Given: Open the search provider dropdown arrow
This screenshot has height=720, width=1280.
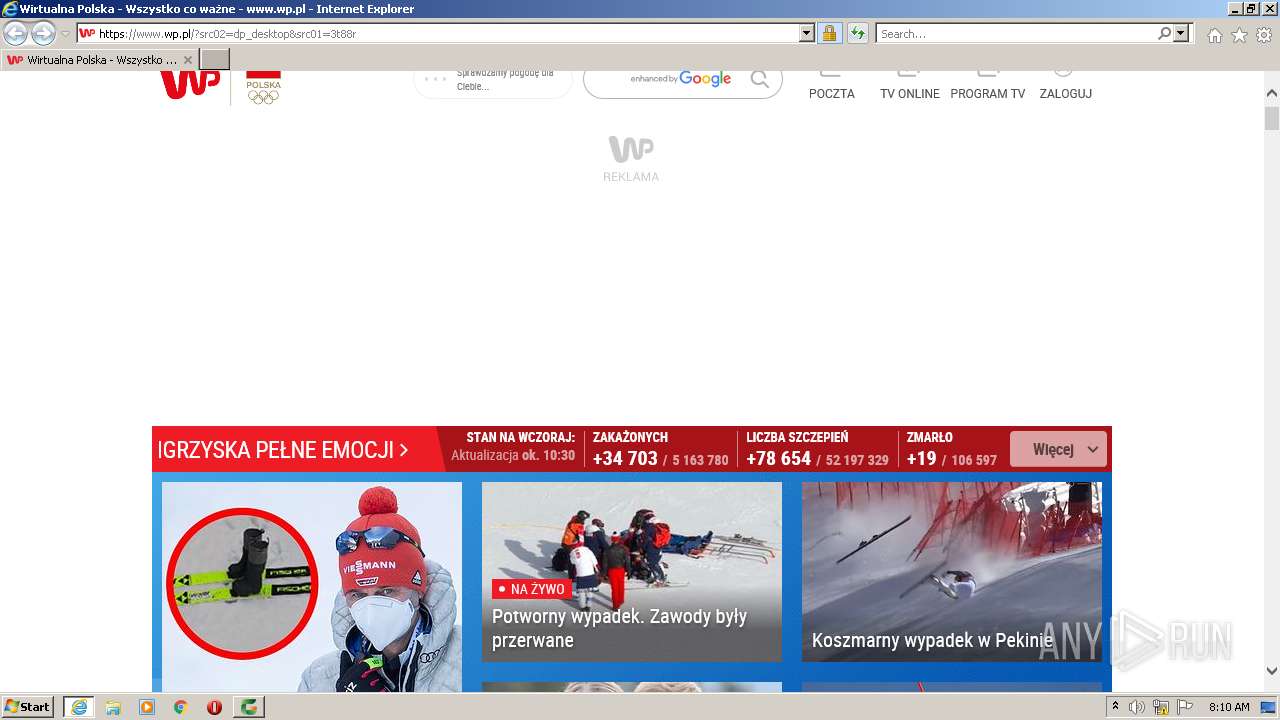Looking at the screenshot, I should point(1181,33).
